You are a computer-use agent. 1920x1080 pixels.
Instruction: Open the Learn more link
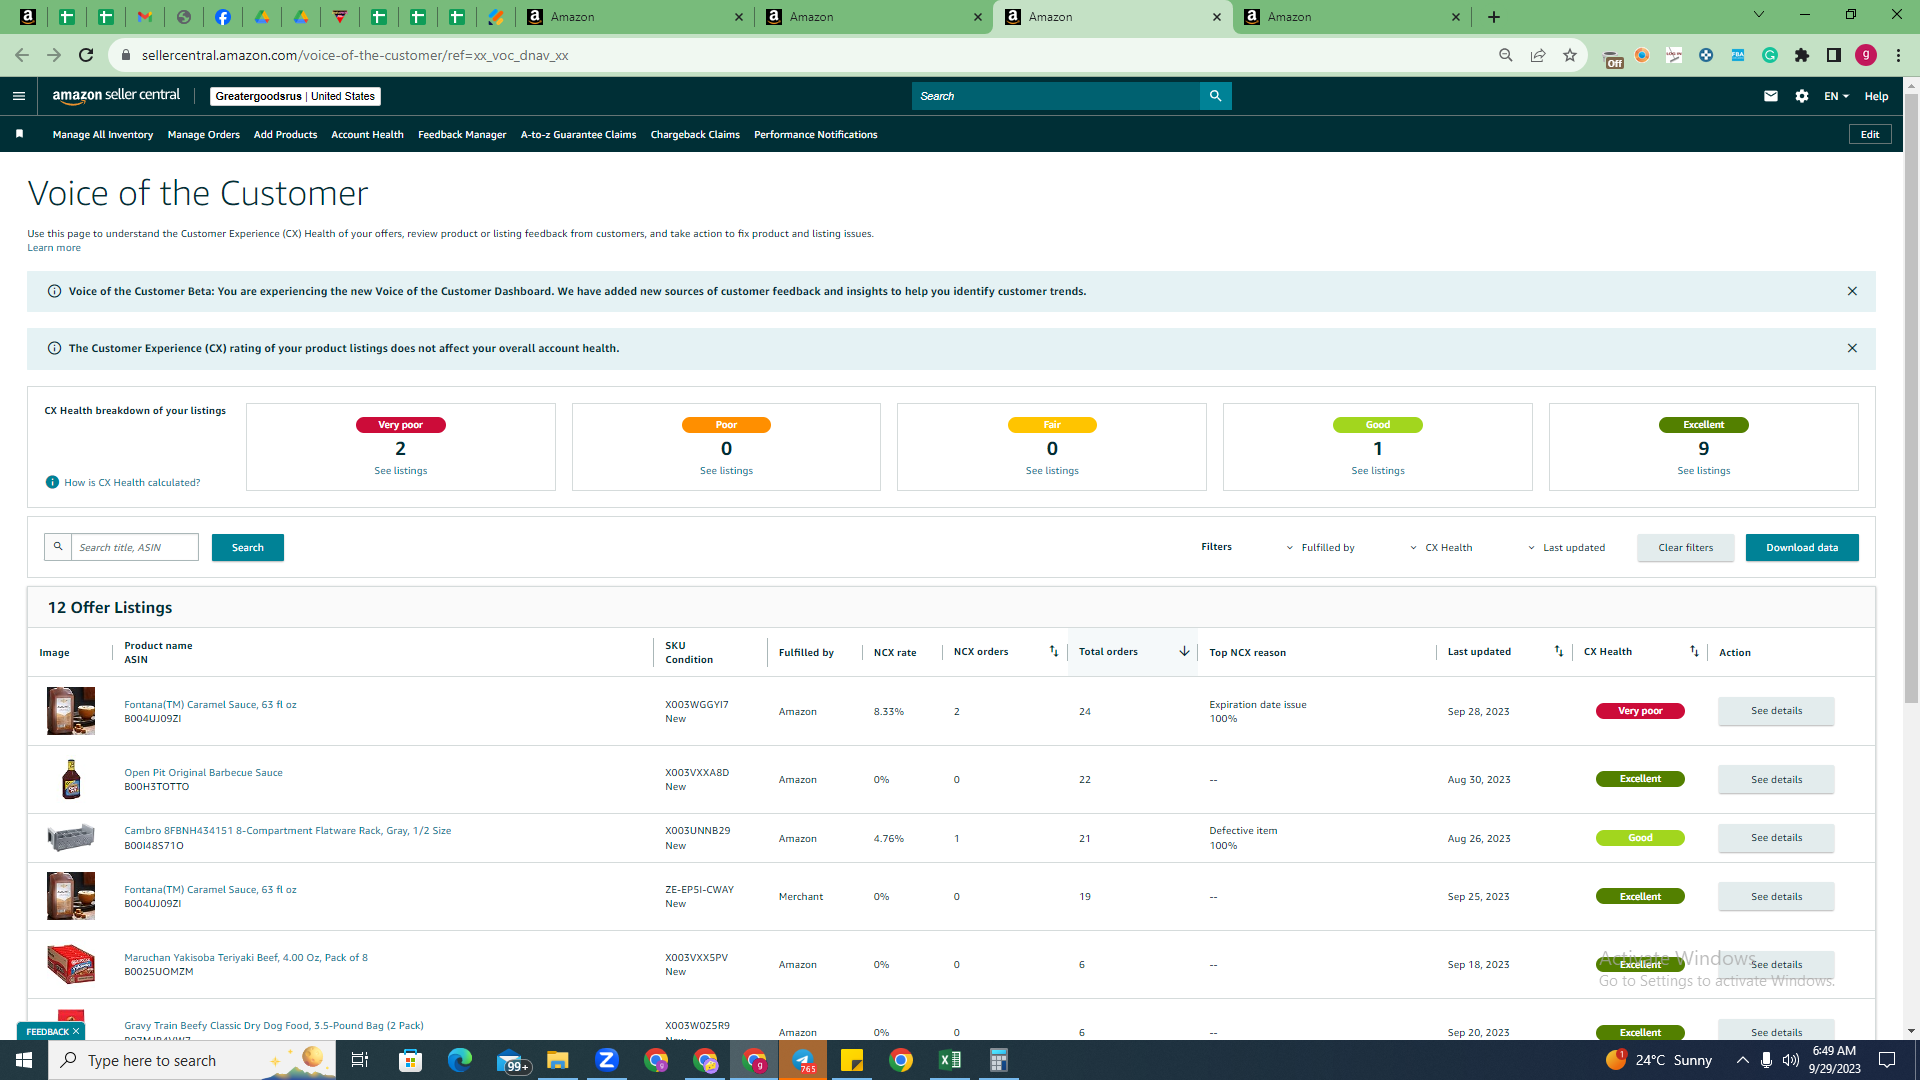(x=54, y=247)
